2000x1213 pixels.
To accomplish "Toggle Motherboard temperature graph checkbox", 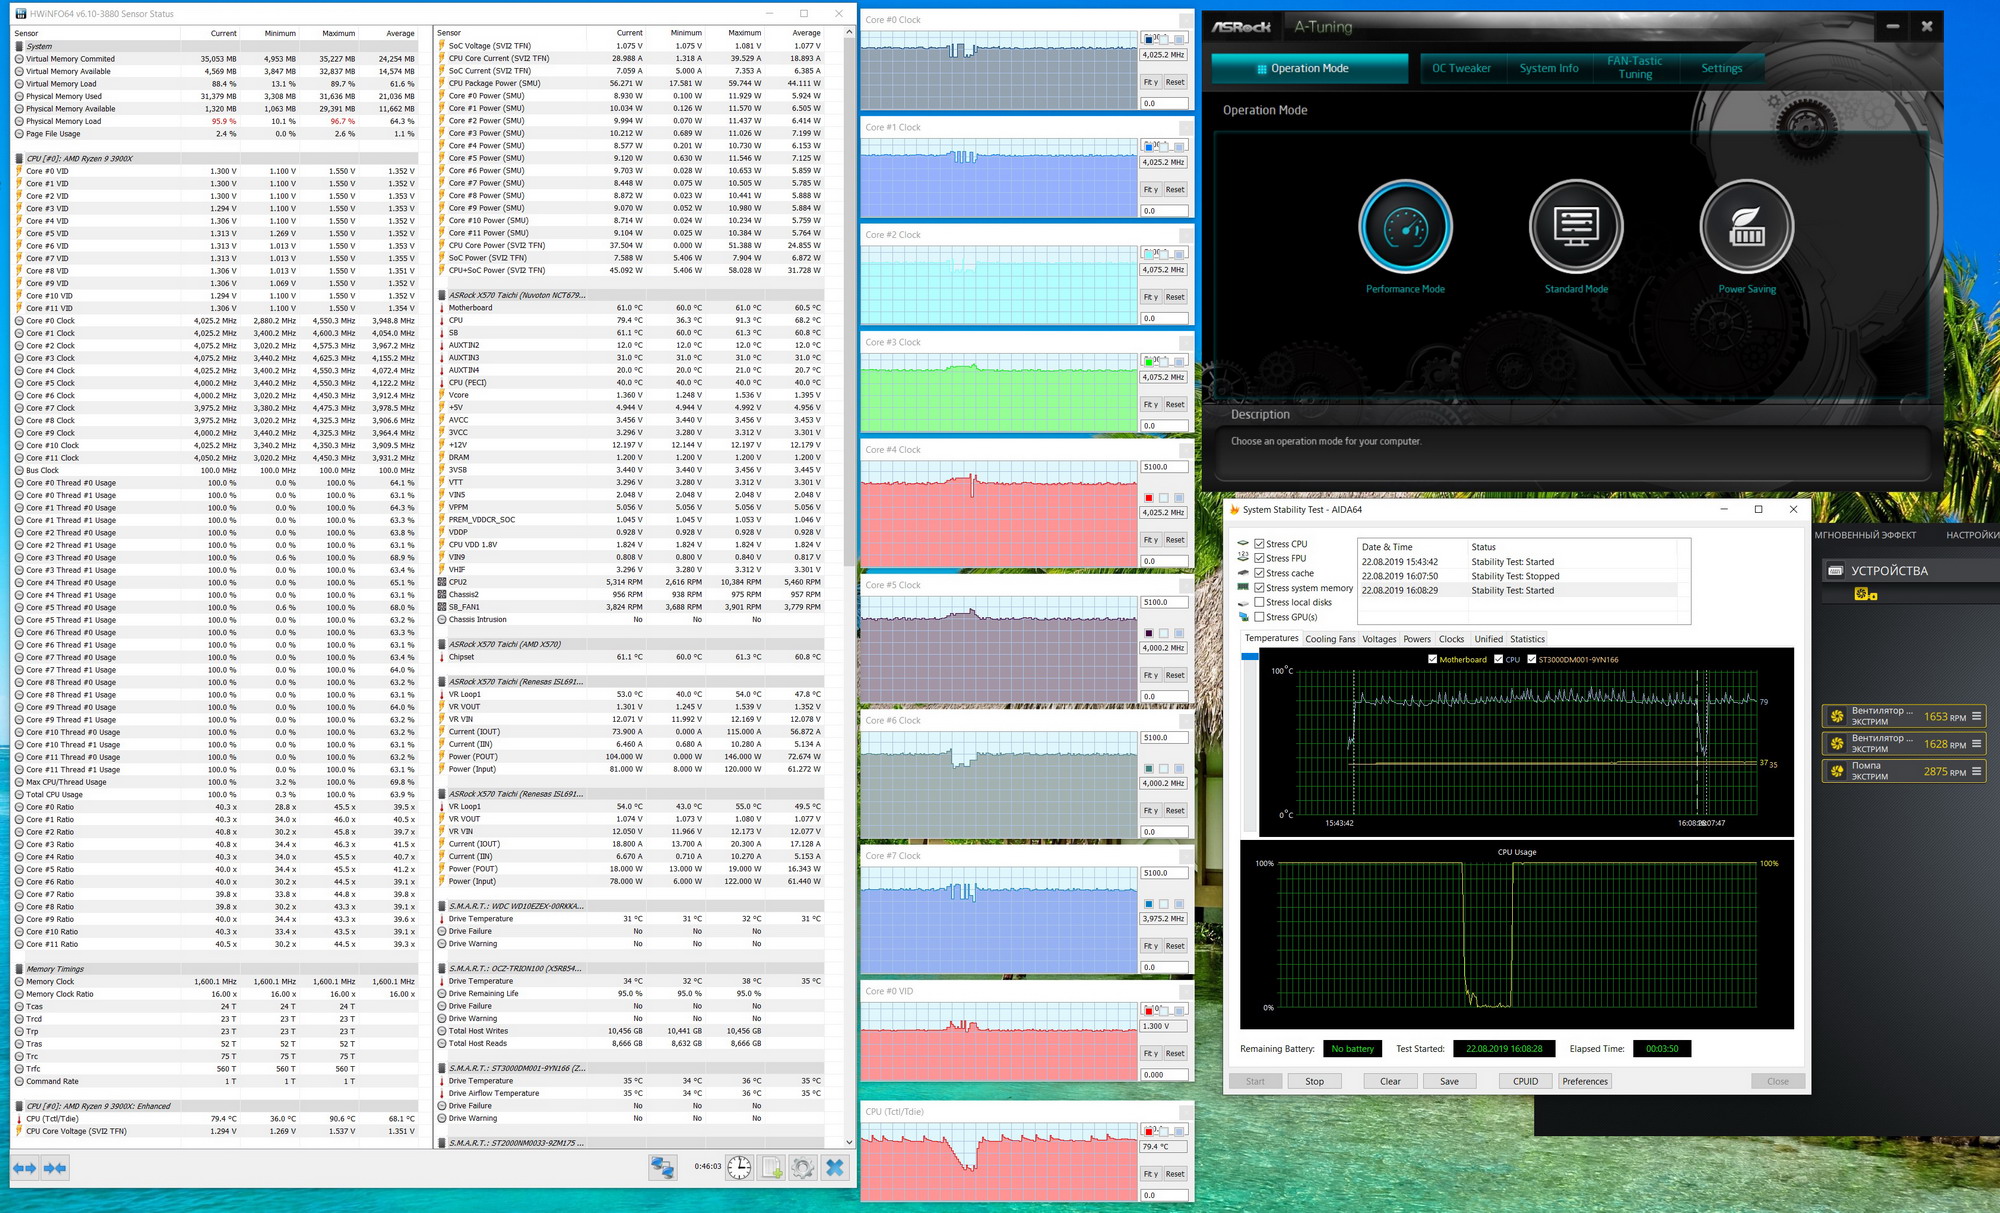I will click(1432, 659).
